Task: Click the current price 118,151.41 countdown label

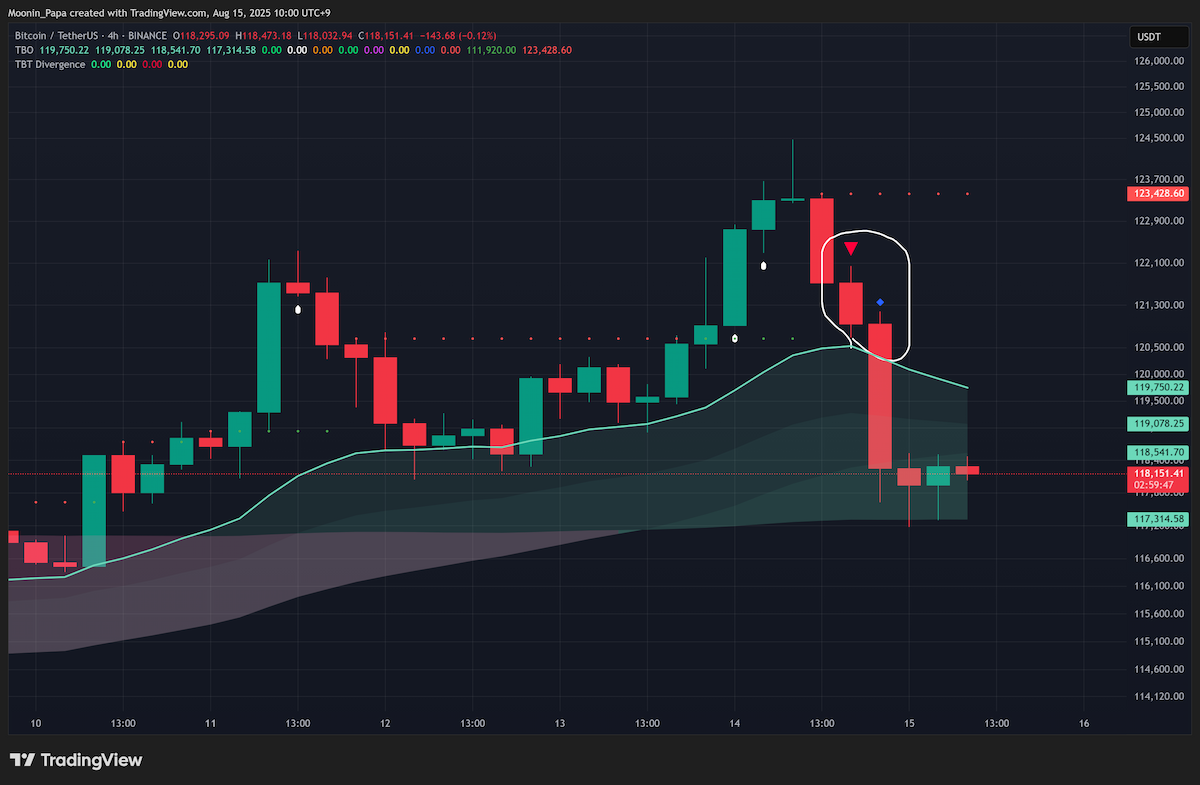Action: pos(1160,479)
